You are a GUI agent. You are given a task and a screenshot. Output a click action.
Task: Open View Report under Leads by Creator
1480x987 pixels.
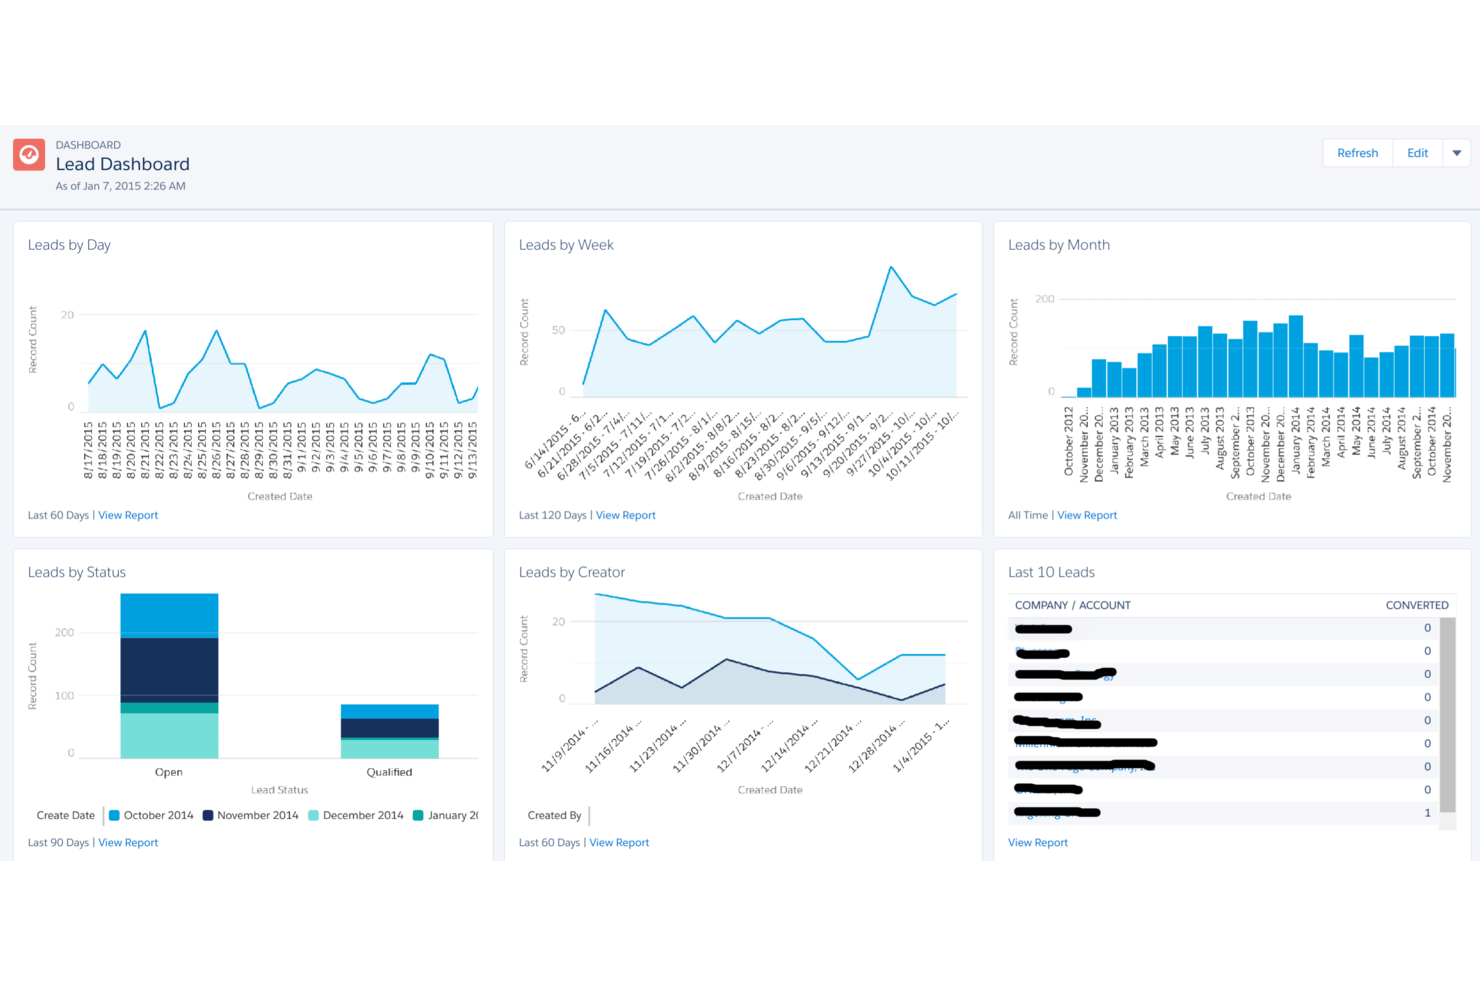[x=619, y=843]
